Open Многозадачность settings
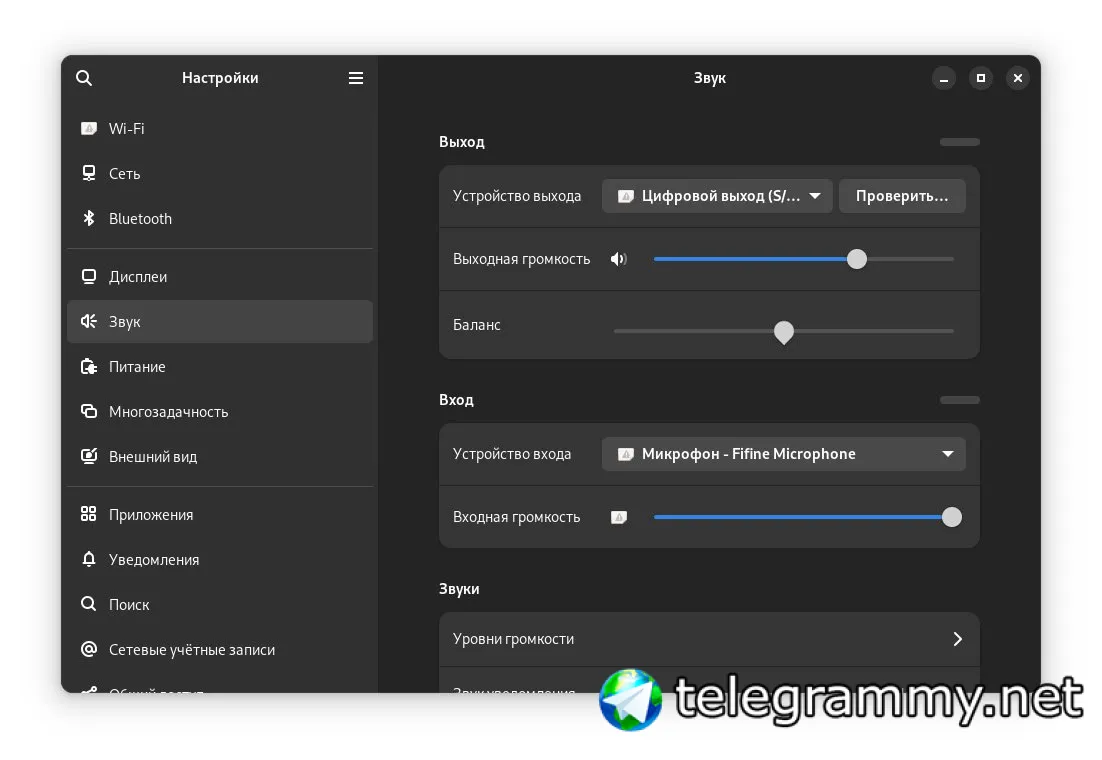Viewport: 1102px width, 760px height. [220, 411]
